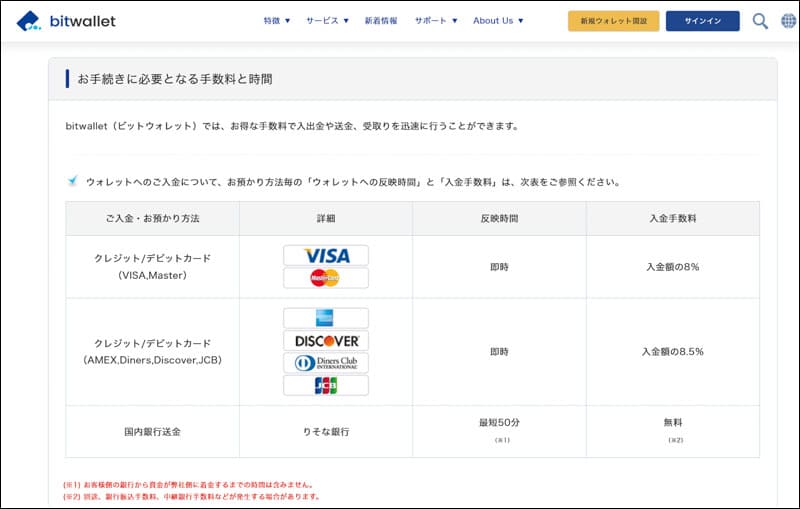Click the globe language icon
This screenshot has height=509, width=800.
788,21
